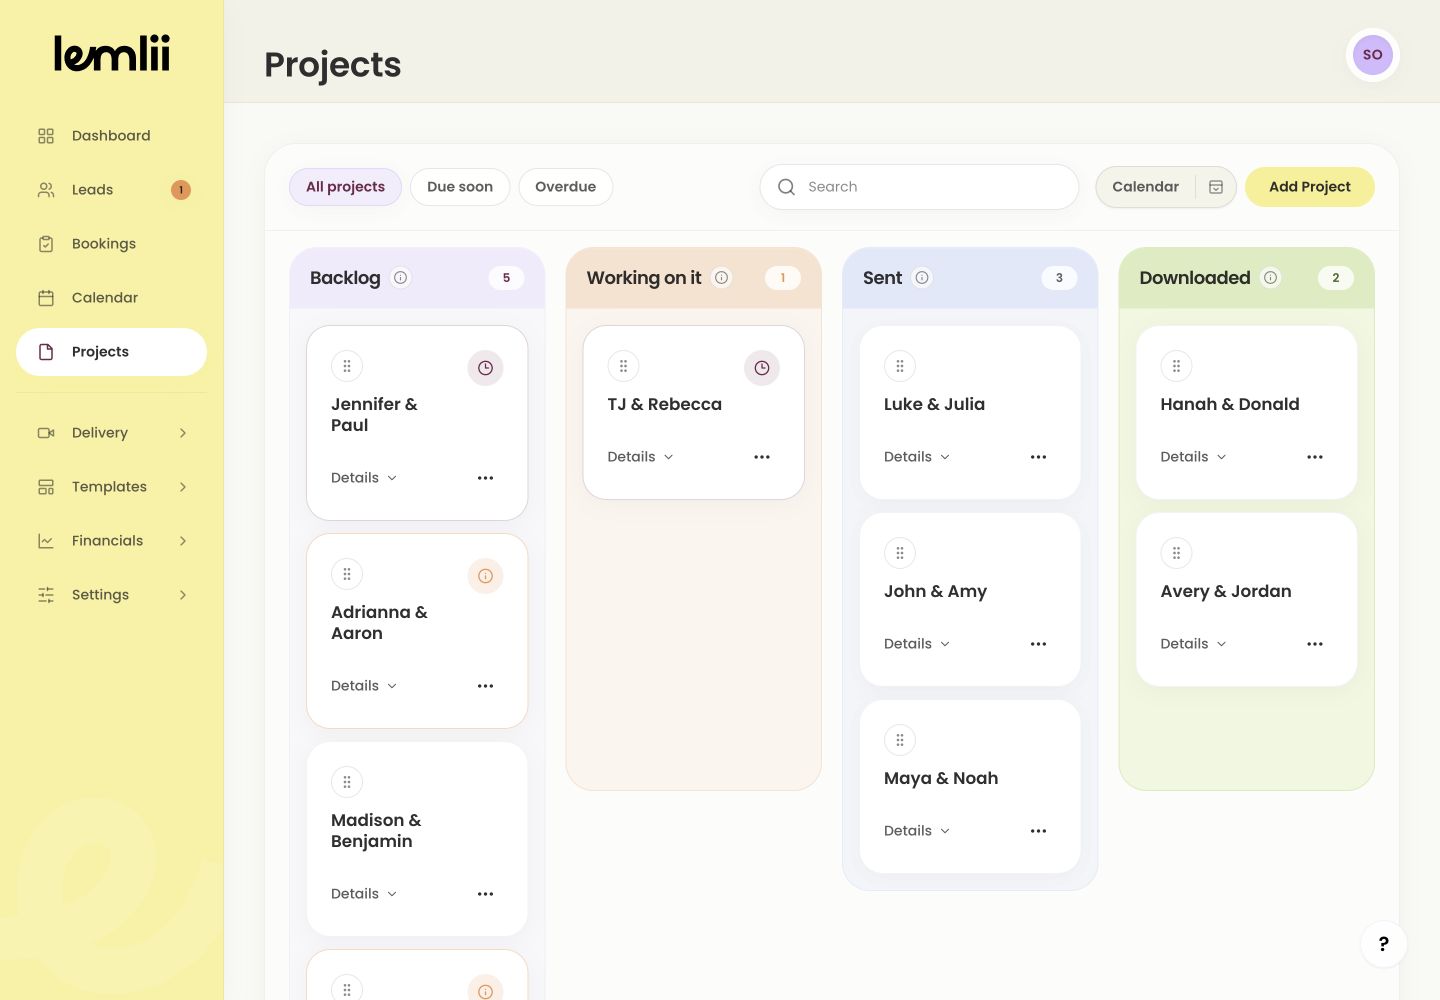This screenshot has width=1440, height=1000.
Task: Click the calendar icon in the Calendar button
Action: [1216, 187]
